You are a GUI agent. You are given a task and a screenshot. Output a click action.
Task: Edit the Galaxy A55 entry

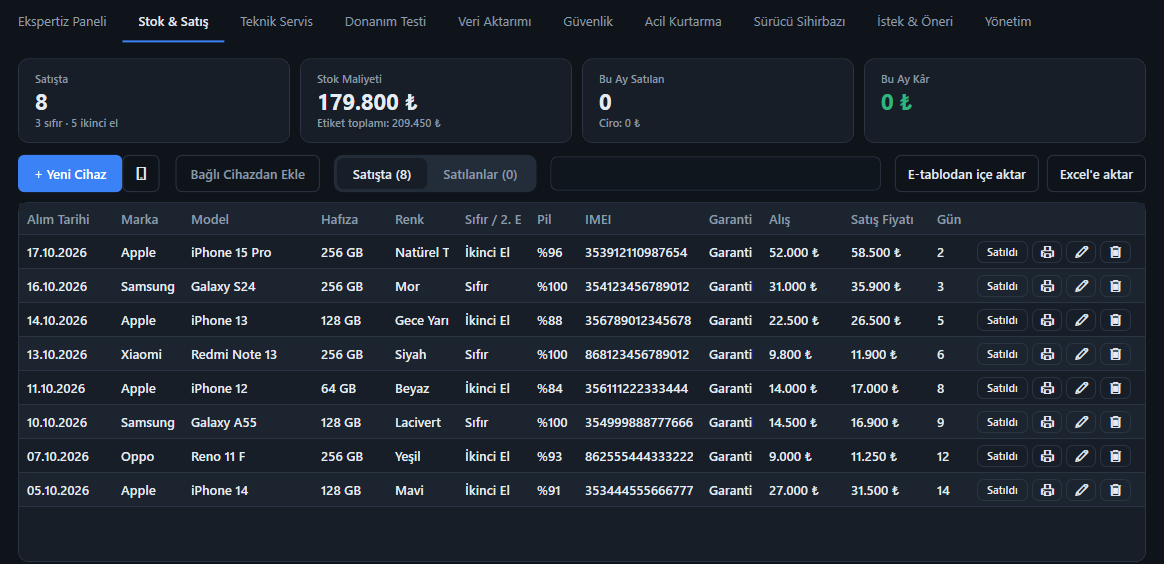(x=1081, y=422)
